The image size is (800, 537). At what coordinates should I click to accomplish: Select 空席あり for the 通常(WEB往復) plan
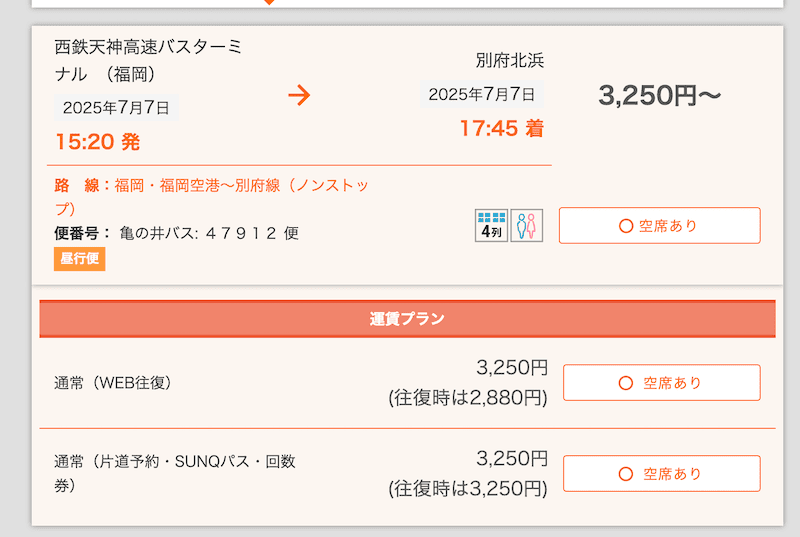661,383
